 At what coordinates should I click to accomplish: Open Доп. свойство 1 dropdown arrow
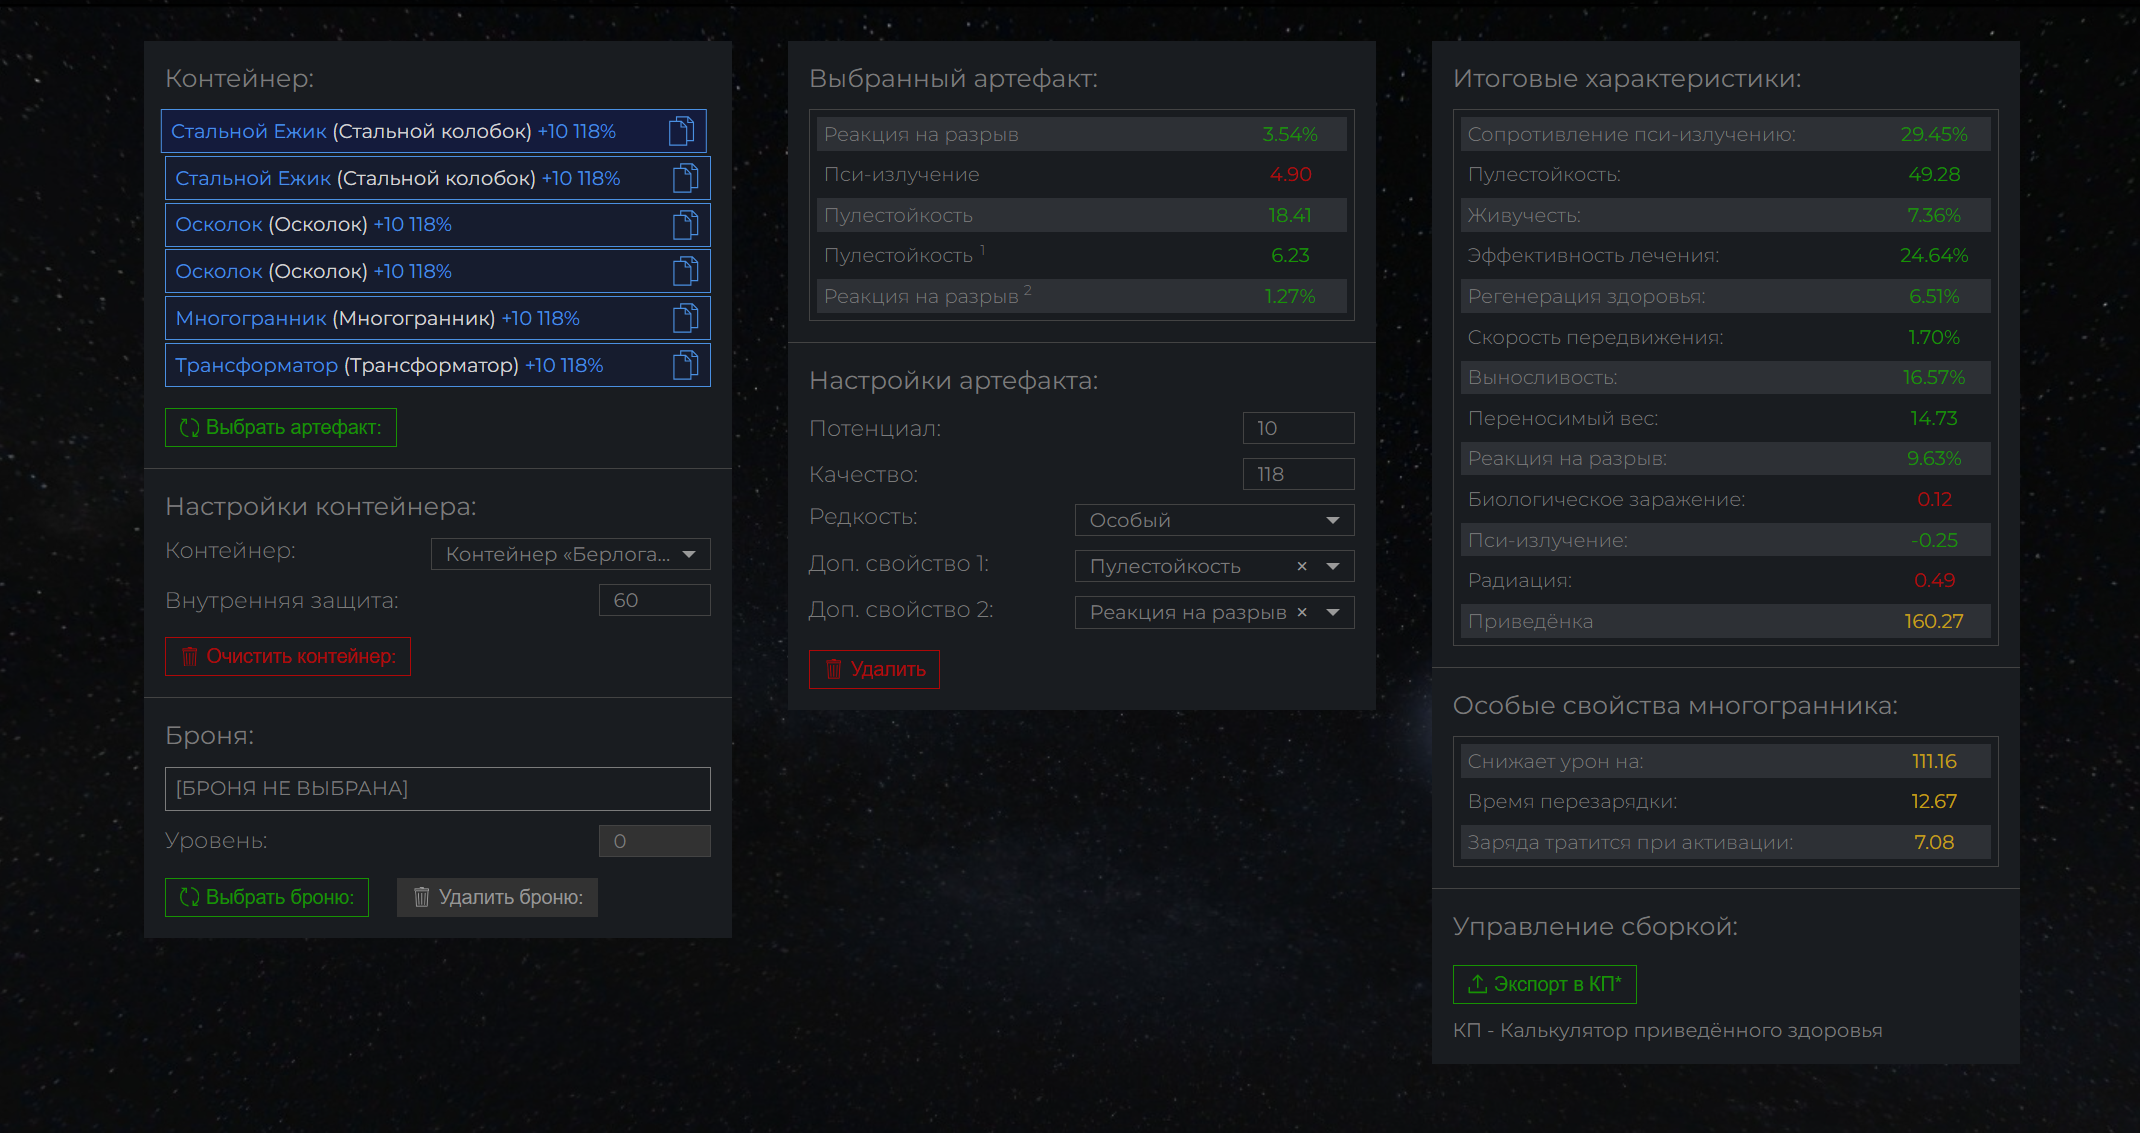click(1333, 566)
